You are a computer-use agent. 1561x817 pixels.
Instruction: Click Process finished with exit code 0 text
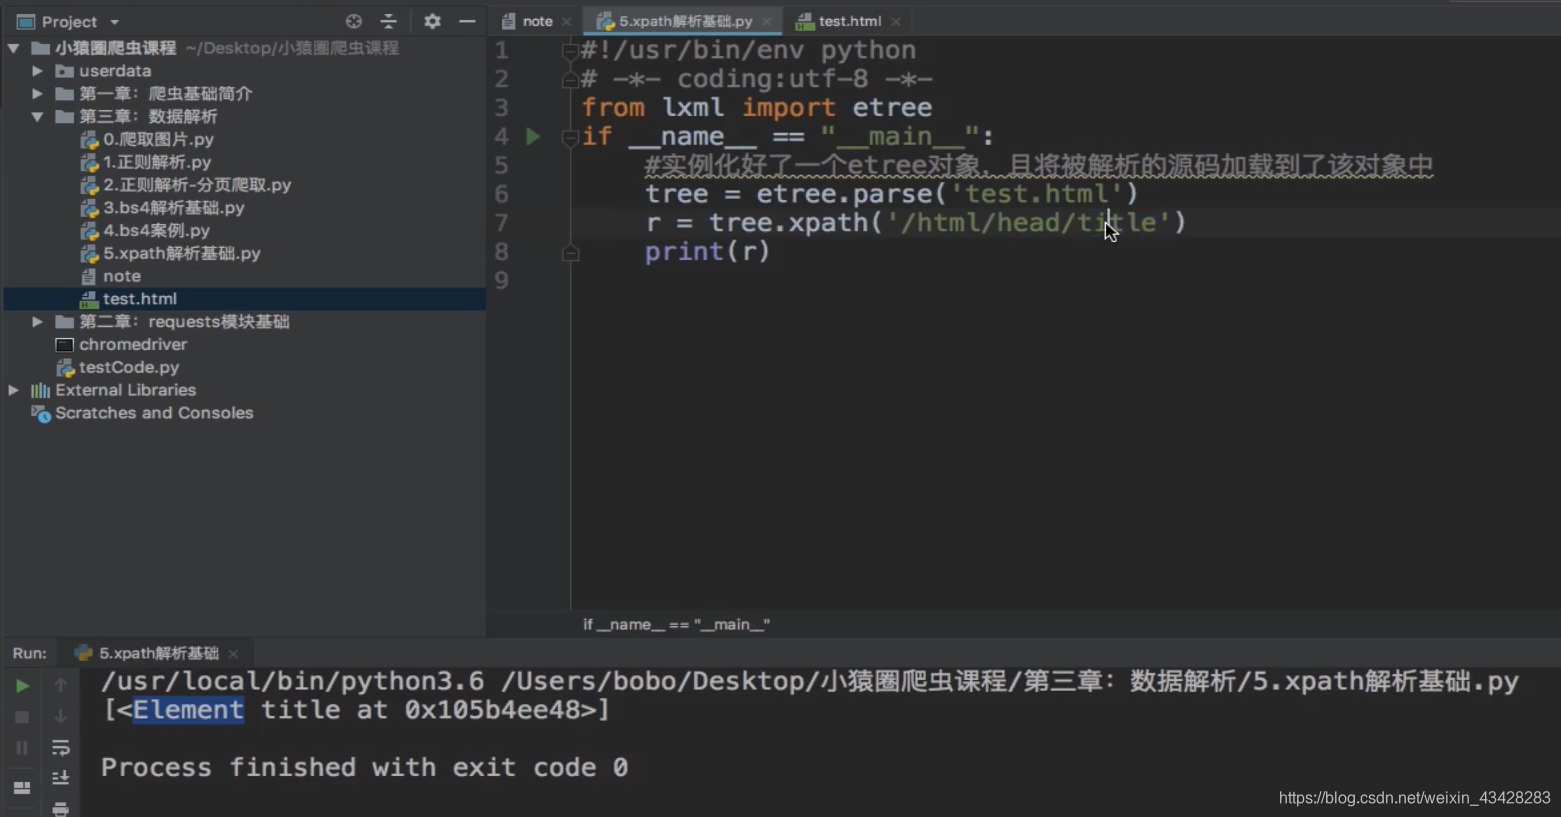coord(365,767)
